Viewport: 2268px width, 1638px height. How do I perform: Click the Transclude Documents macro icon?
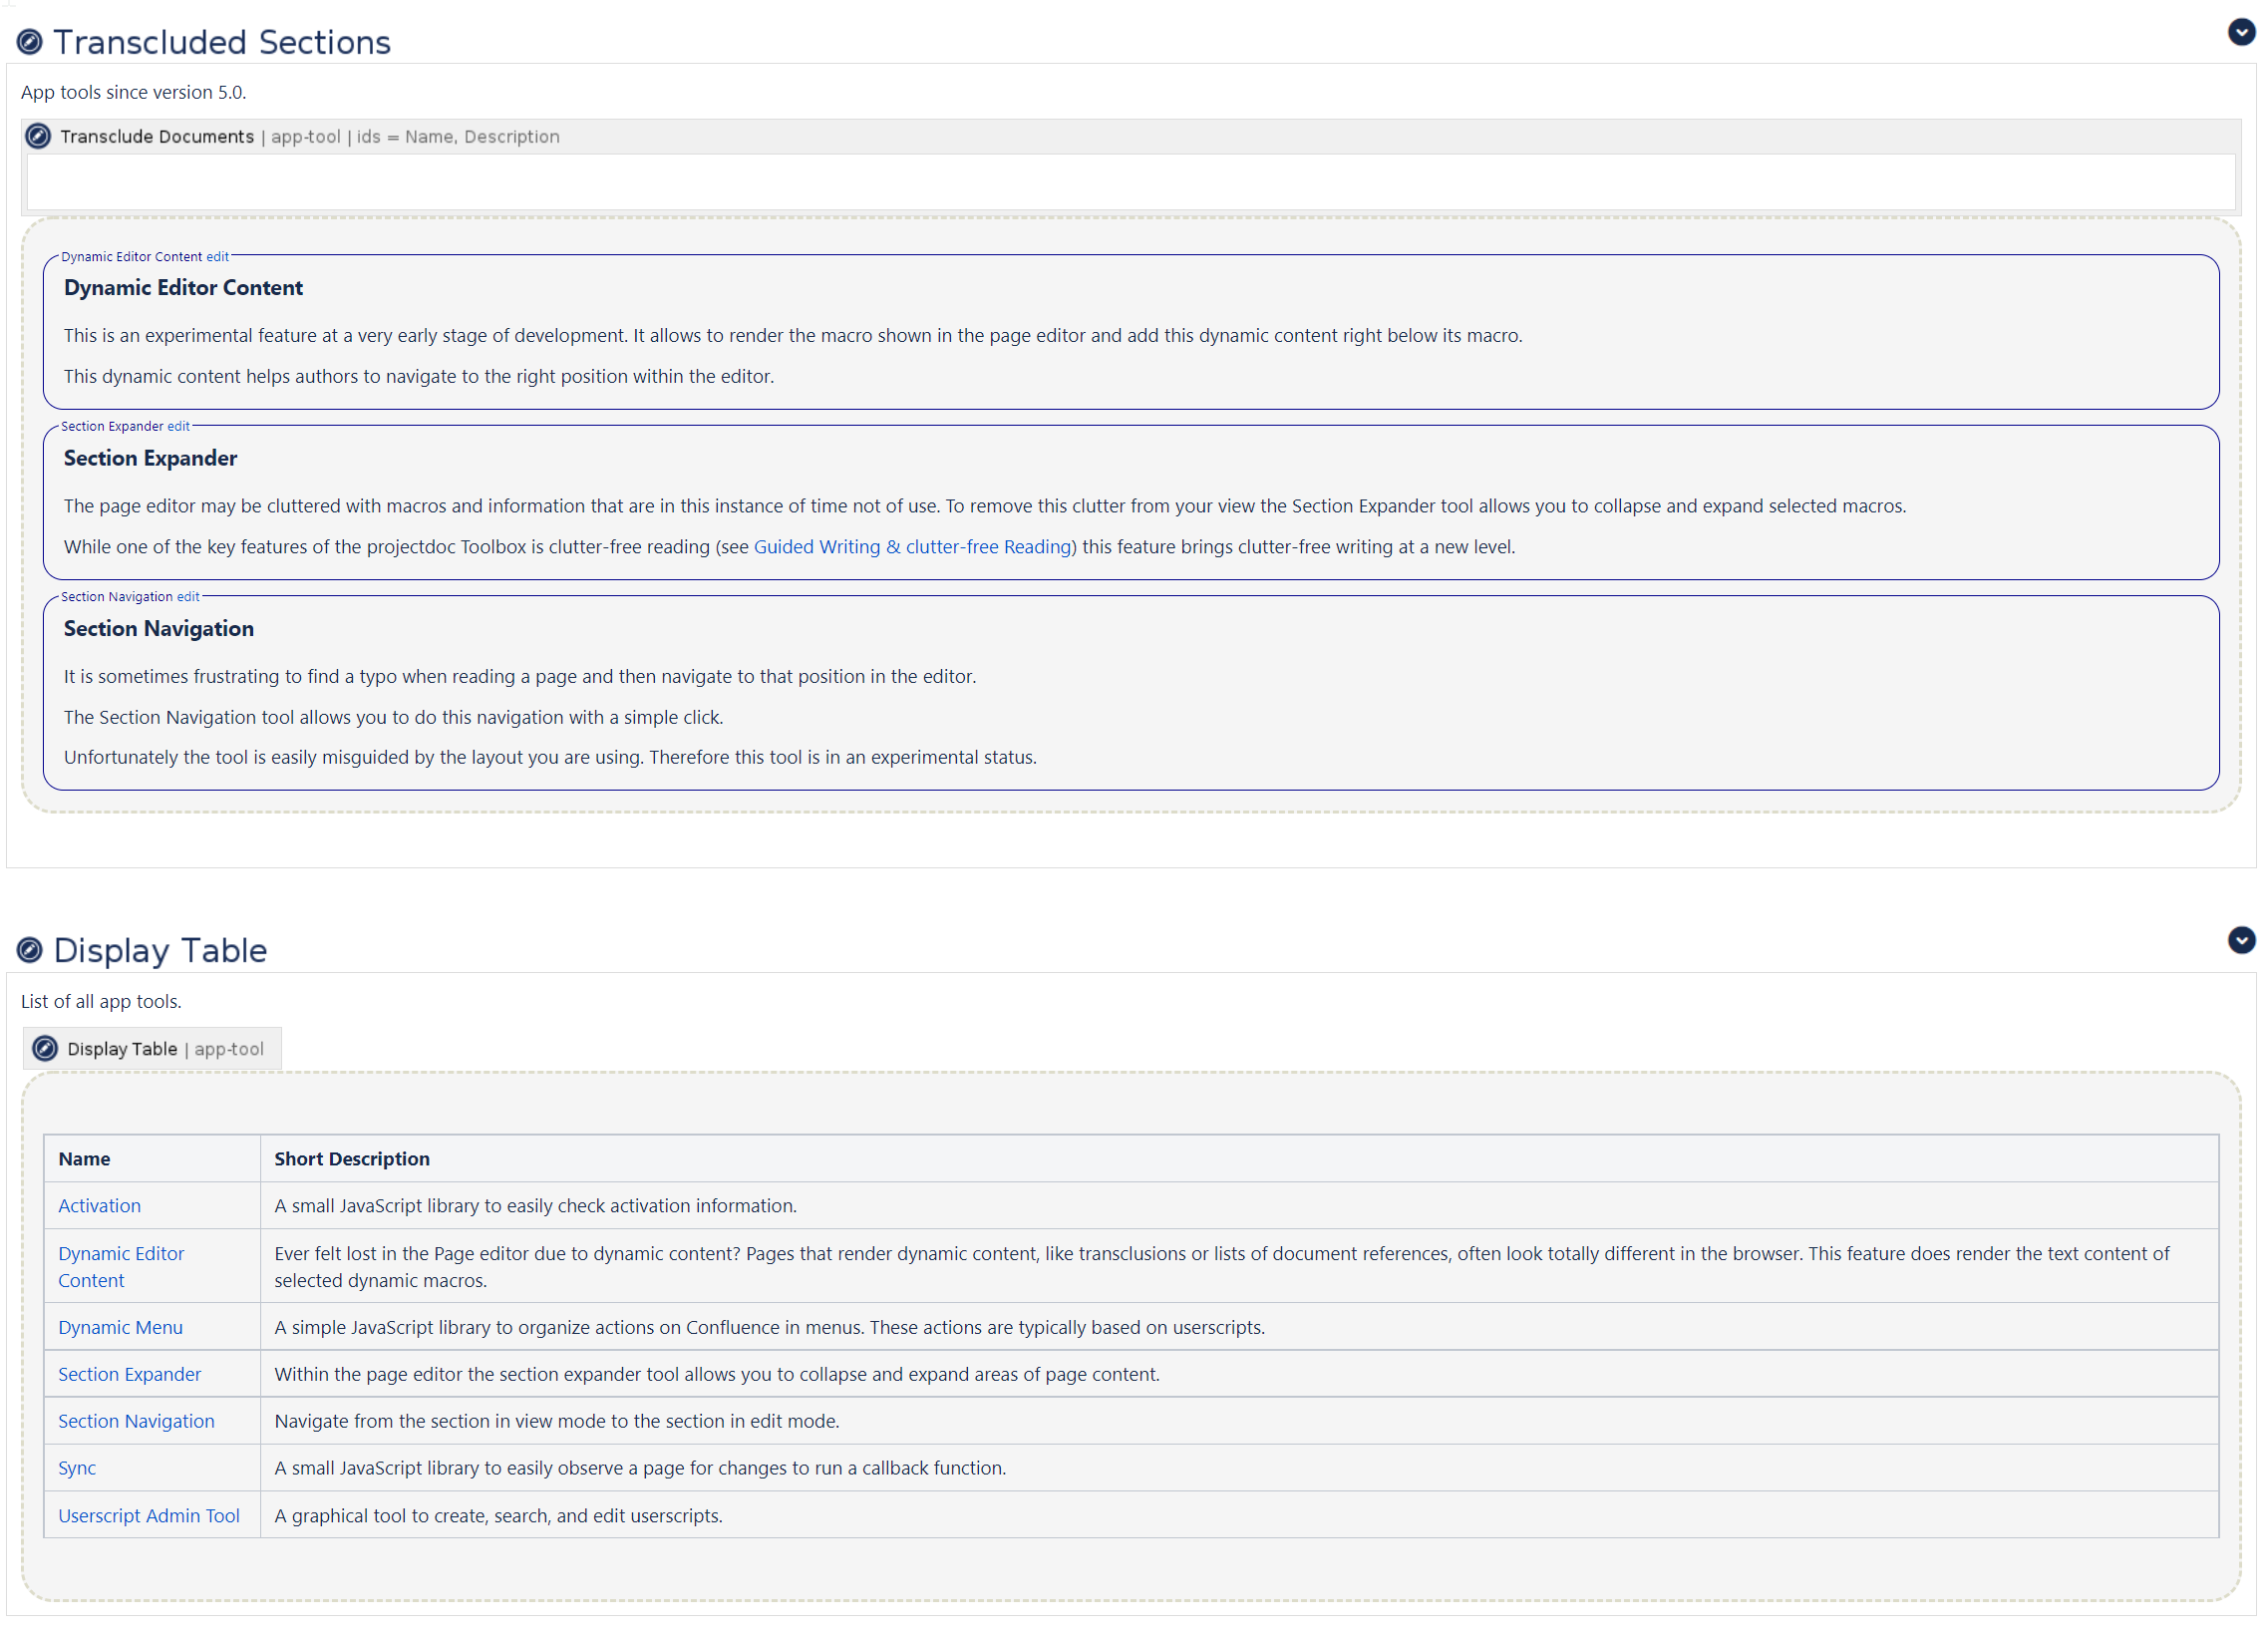pyautogui.click(x=38, y=136)
